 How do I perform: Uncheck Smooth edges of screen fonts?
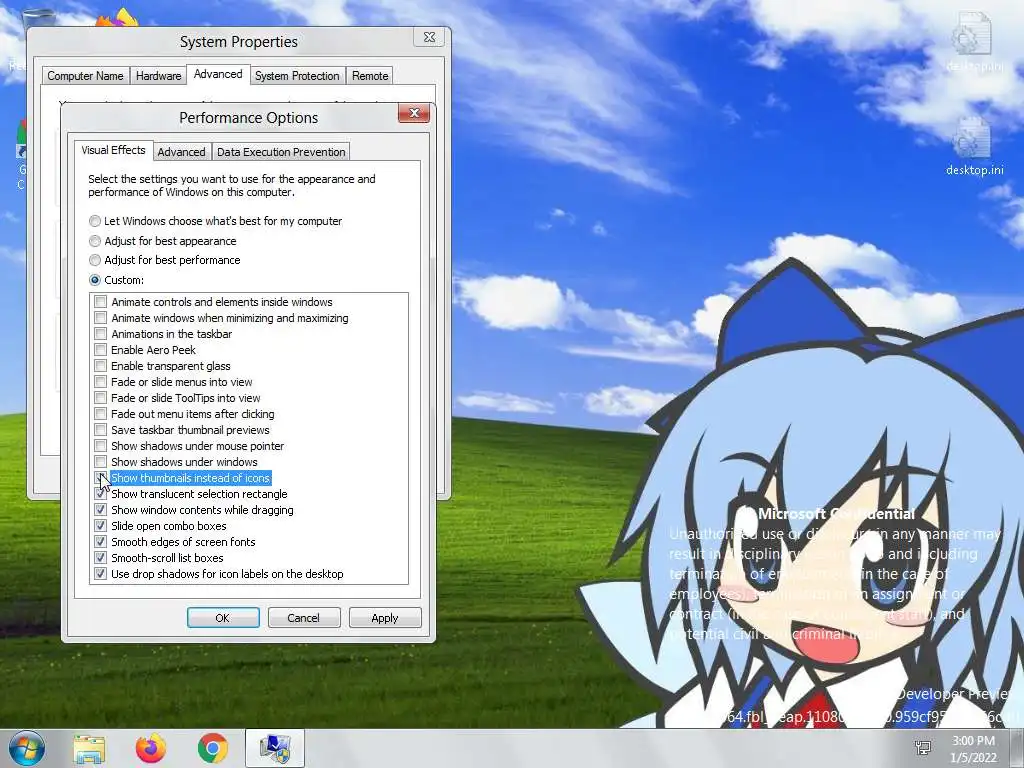click(x=101, y=542)
